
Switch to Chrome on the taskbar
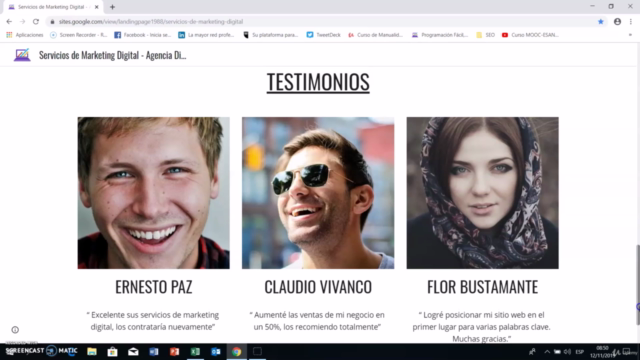[x=237, y=351]
